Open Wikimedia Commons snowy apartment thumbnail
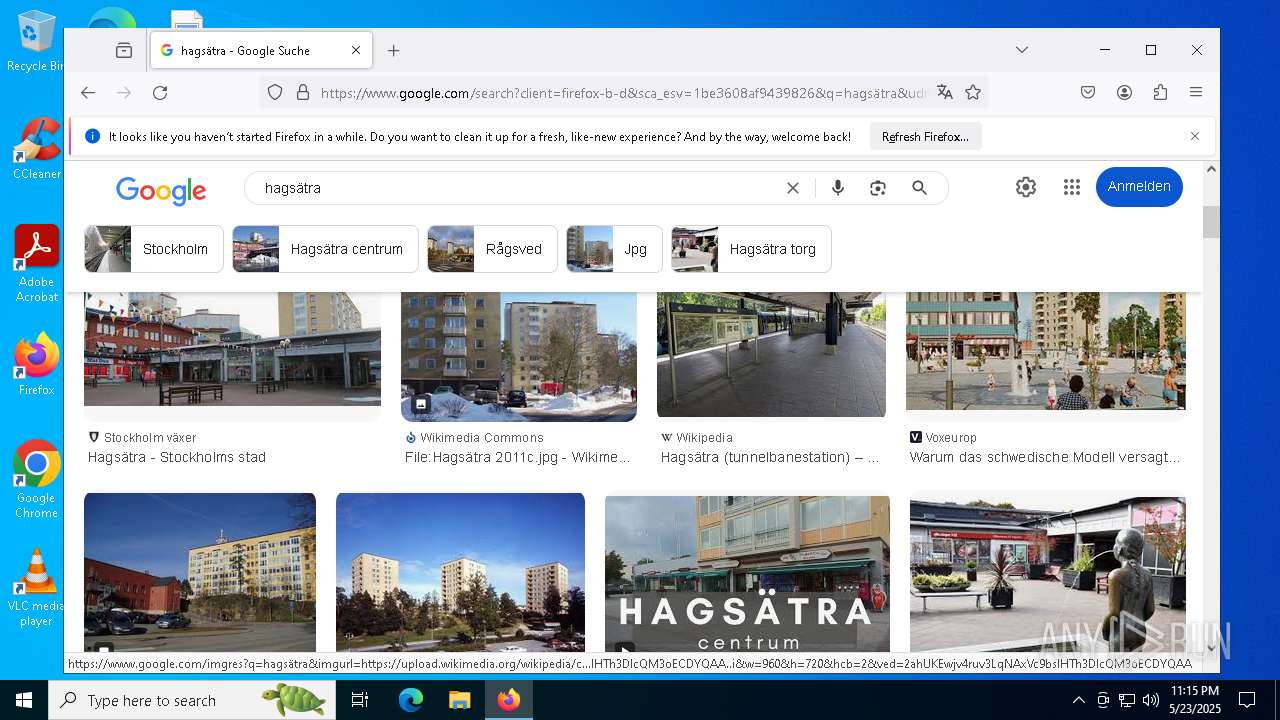This screenshot has height=720, width=1280. click(519, 356)
